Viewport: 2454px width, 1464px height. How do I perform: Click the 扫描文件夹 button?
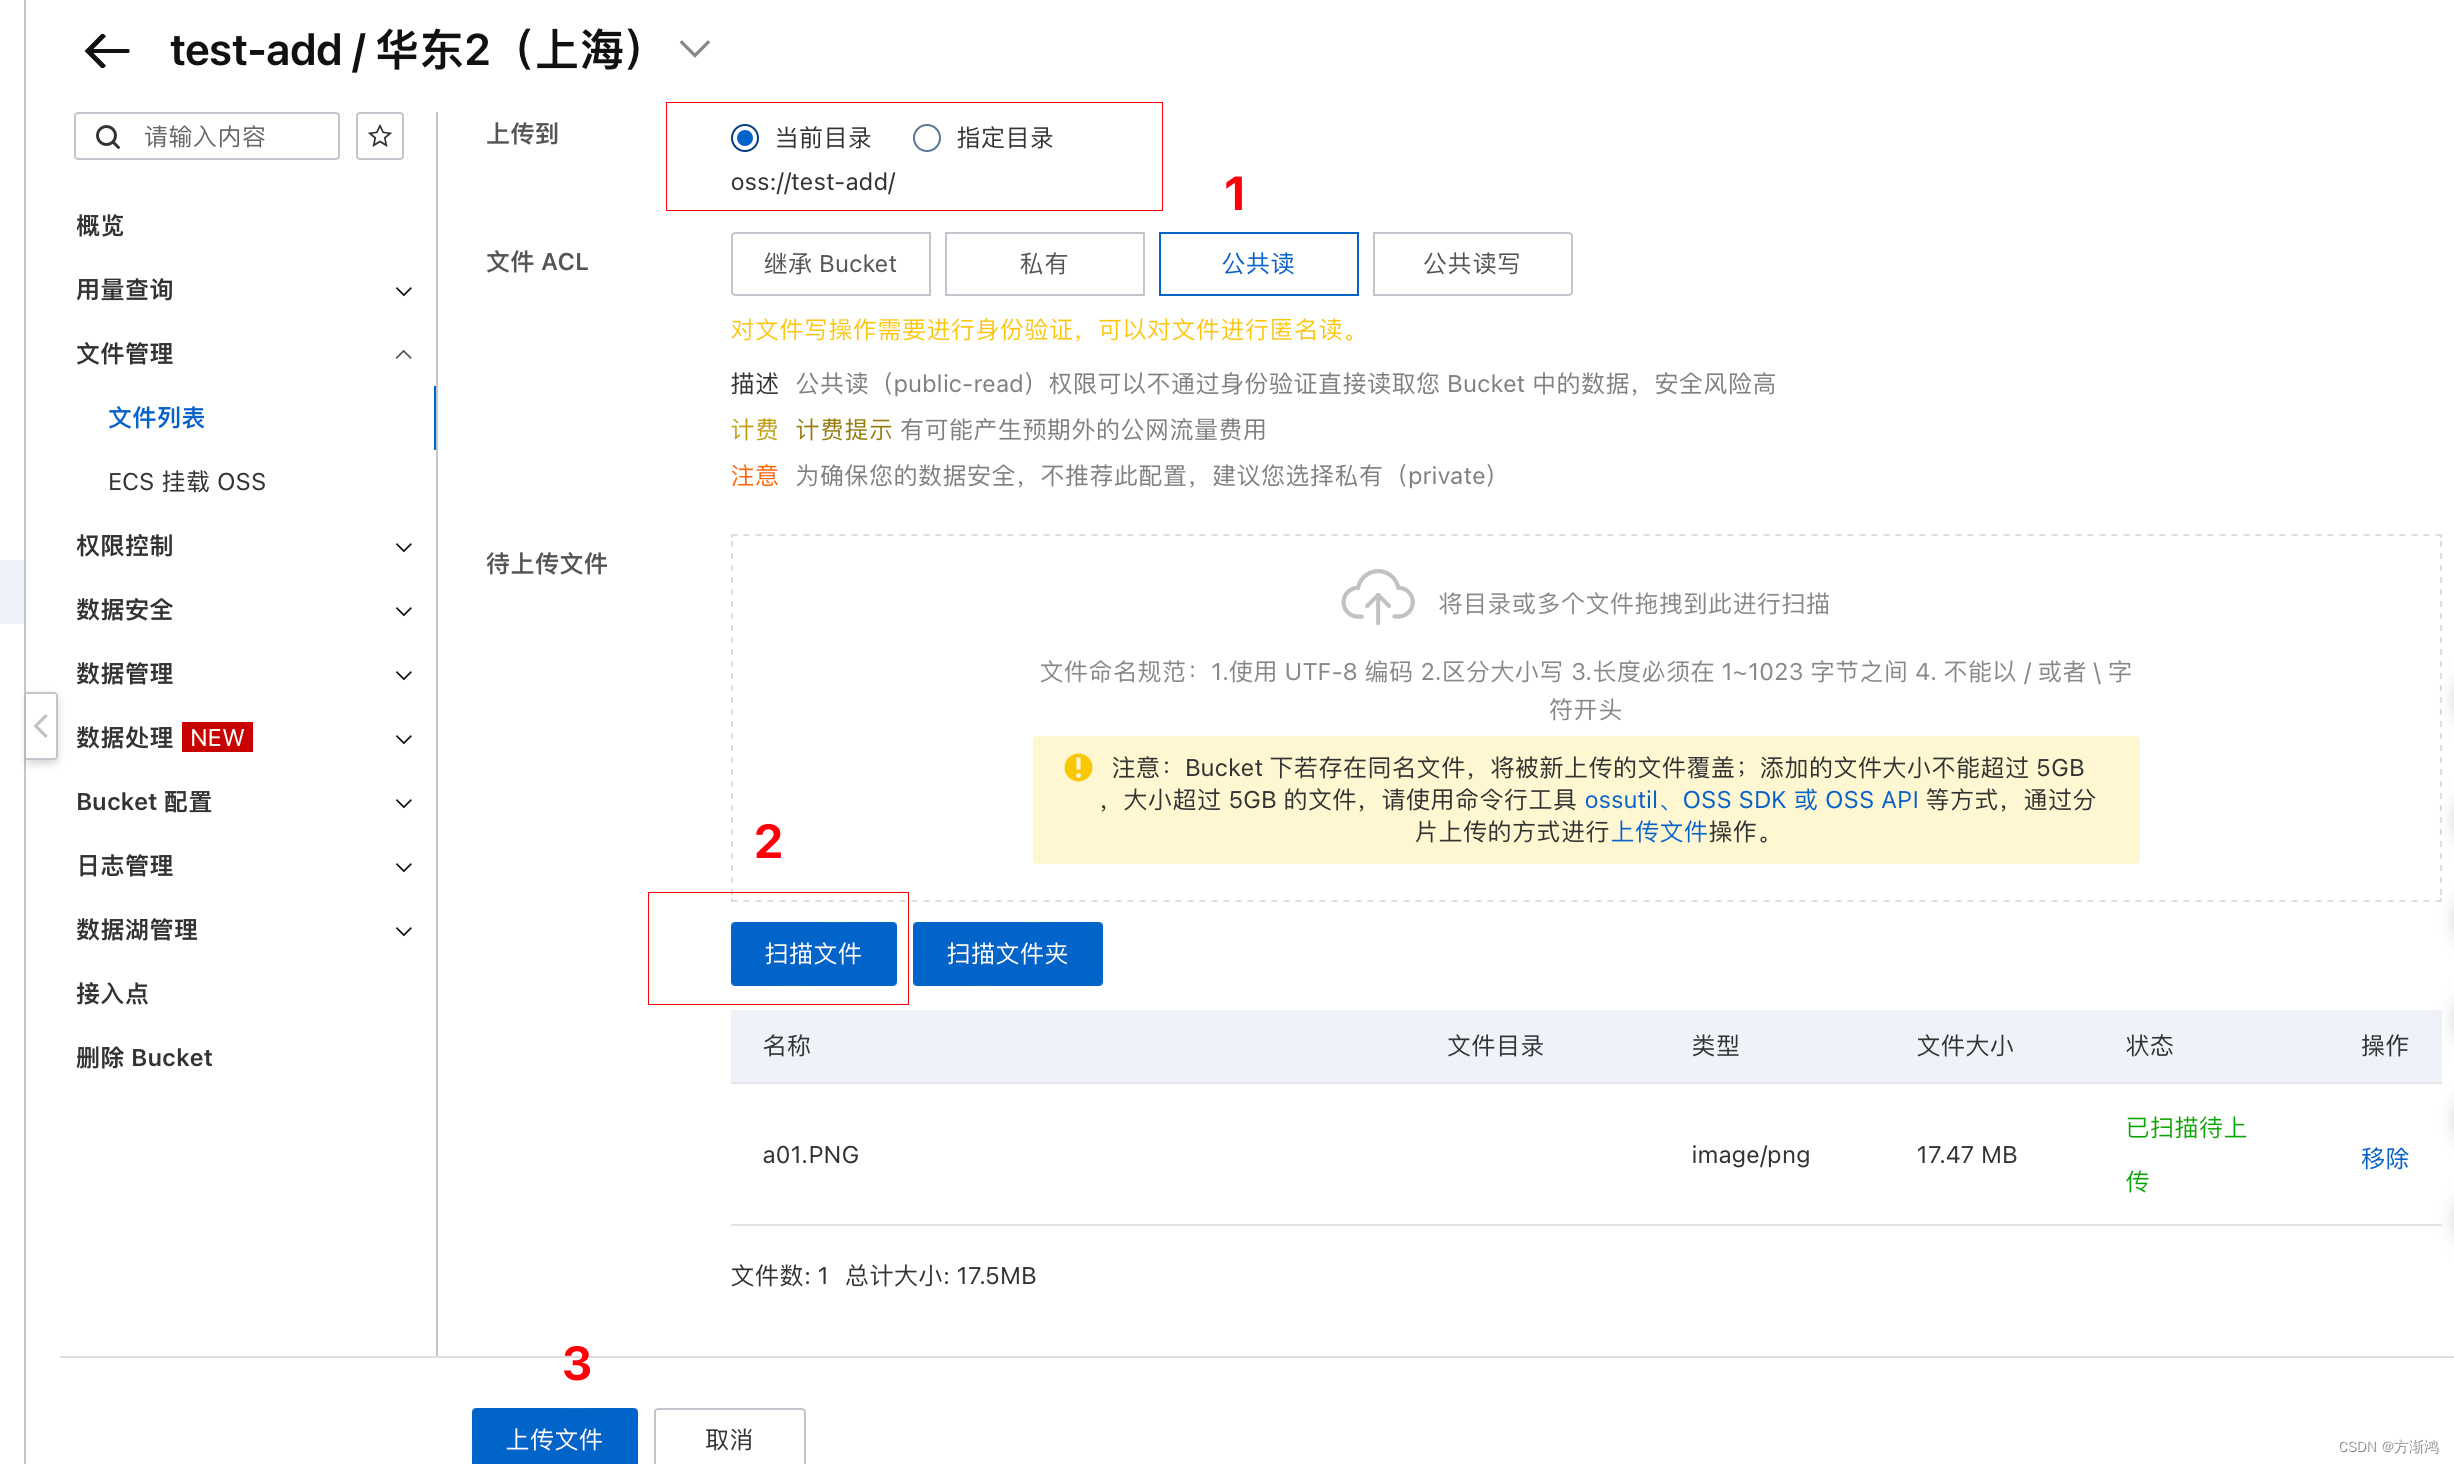click(1007, 954)
